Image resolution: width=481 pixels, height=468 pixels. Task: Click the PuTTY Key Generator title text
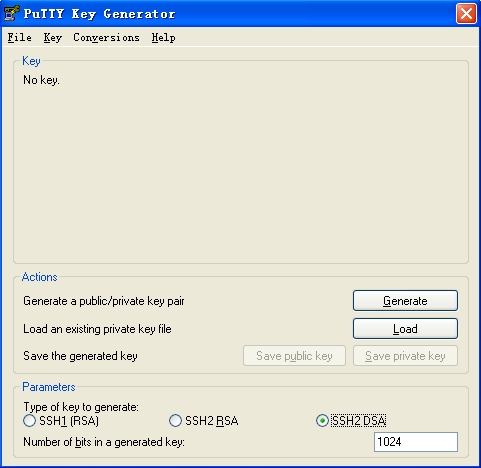click(99, 14)
